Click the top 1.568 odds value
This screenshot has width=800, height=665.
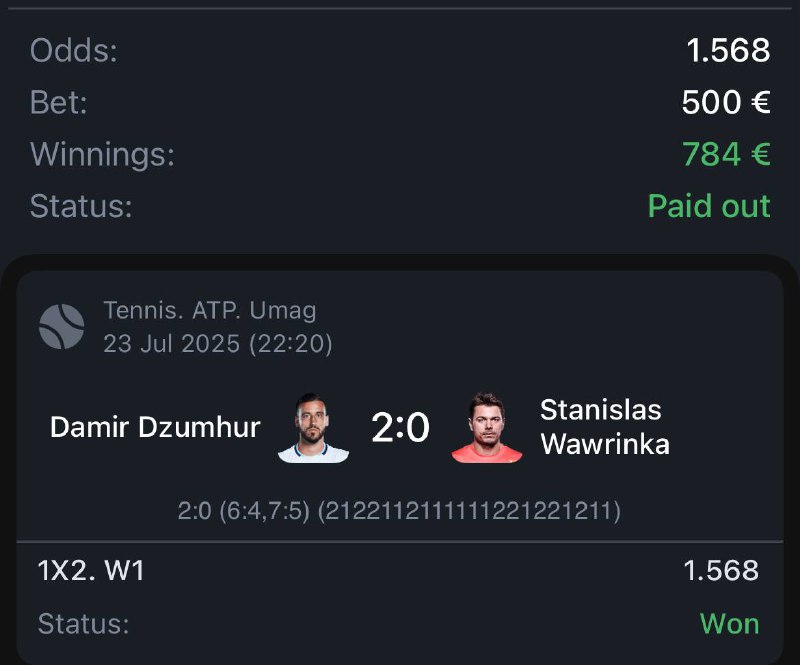728,50
